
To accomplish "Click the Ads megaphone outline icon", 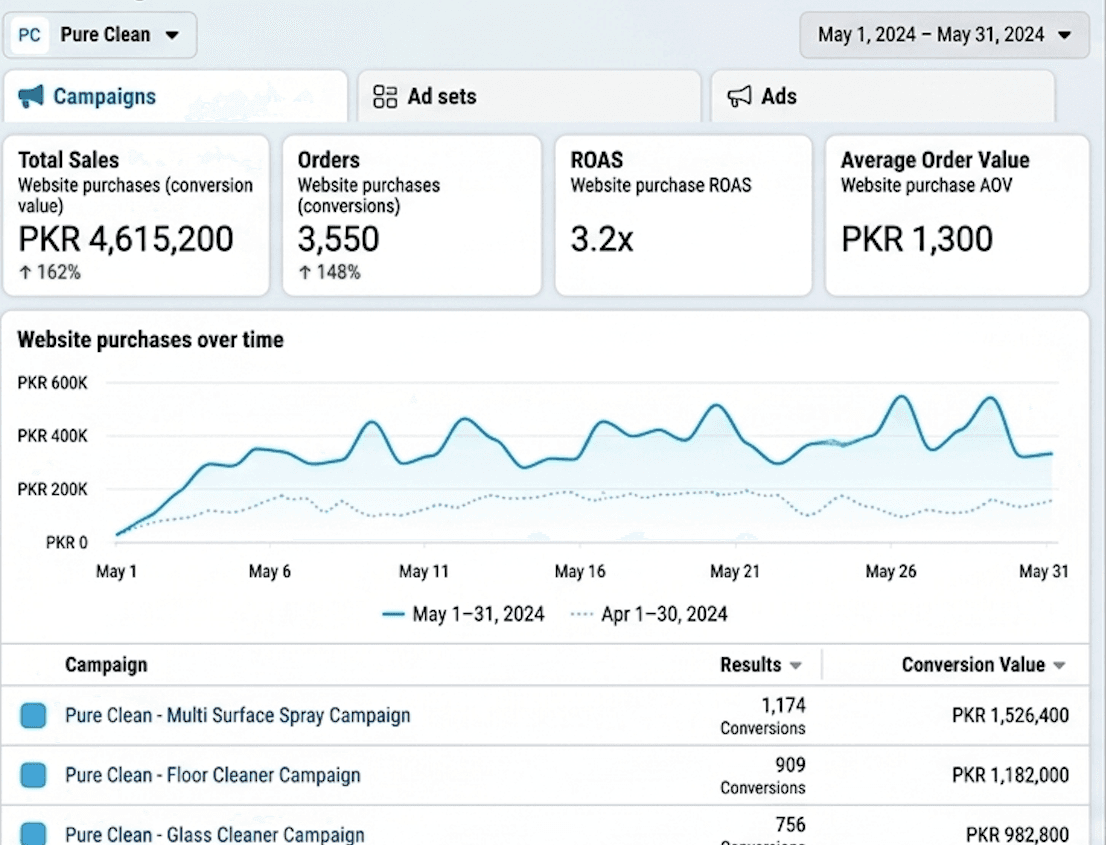I will click(x=739, y=97).
